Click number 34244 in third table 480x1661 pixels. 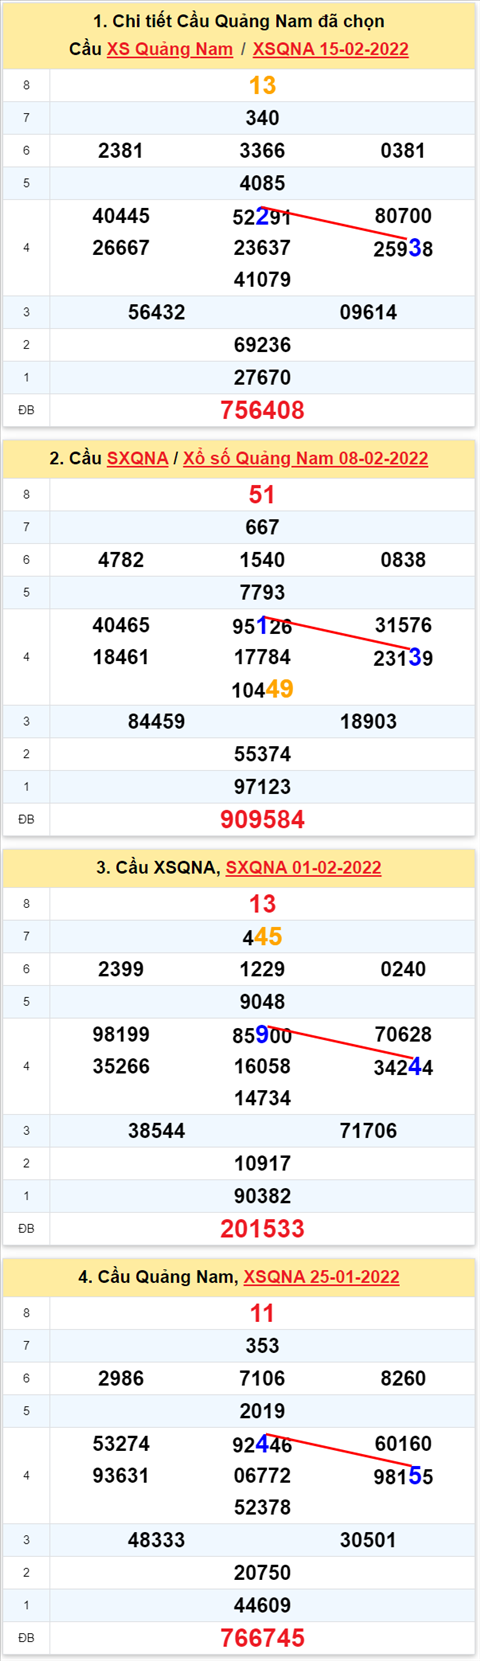[403, 1067]
